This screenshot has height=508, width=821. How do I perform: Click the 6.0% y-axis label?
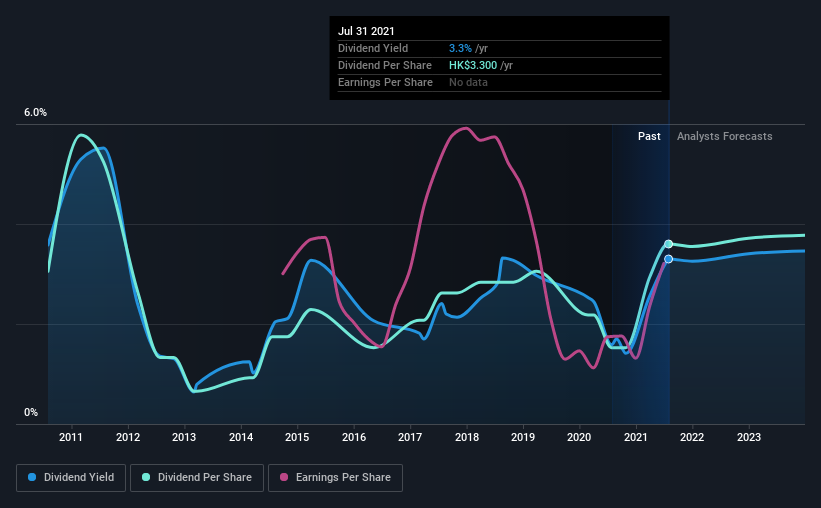pyautogui.click(x=35, y=113)
